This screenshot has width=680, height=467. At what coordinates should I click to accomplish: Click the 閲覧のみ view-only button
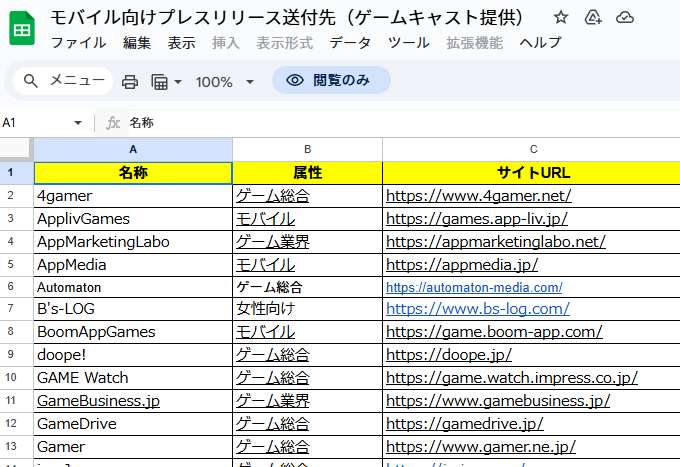331,80
